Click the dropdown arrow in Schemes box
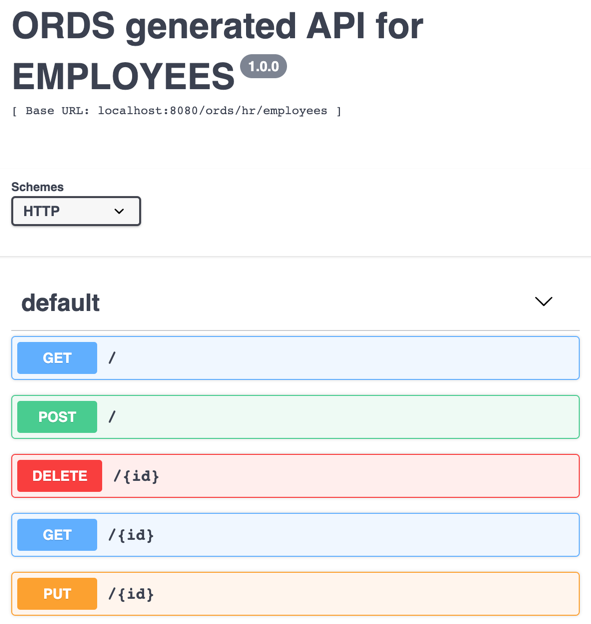Image resolution: width=591 pixels, height=624 pixels. click(x=119, y=211)
